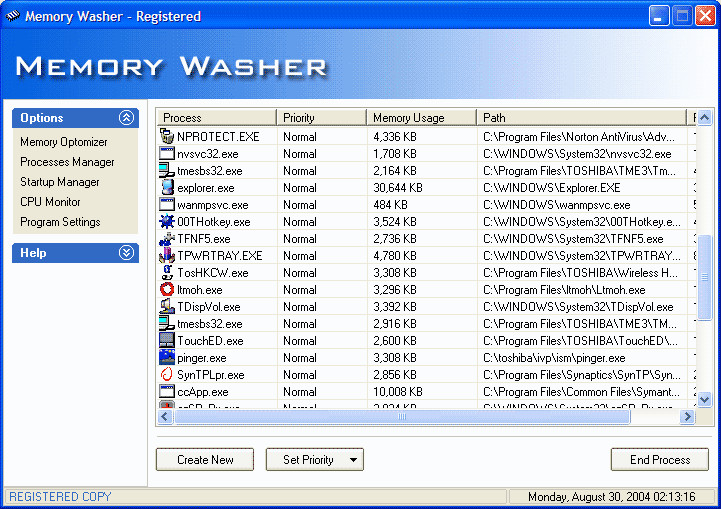The height and width of the screenshot is (509, 721).
Task: Open Memory Optomizer section
Action: coord(63,142)
